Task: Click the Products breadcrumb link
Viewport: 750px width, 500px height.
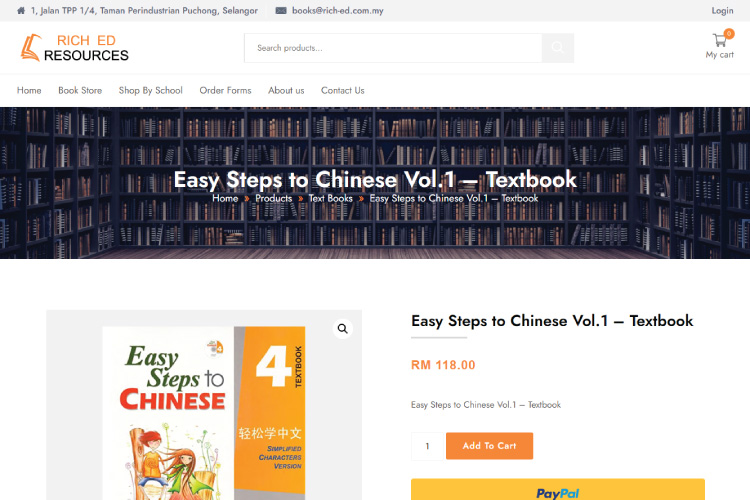Action: point(274,198)
